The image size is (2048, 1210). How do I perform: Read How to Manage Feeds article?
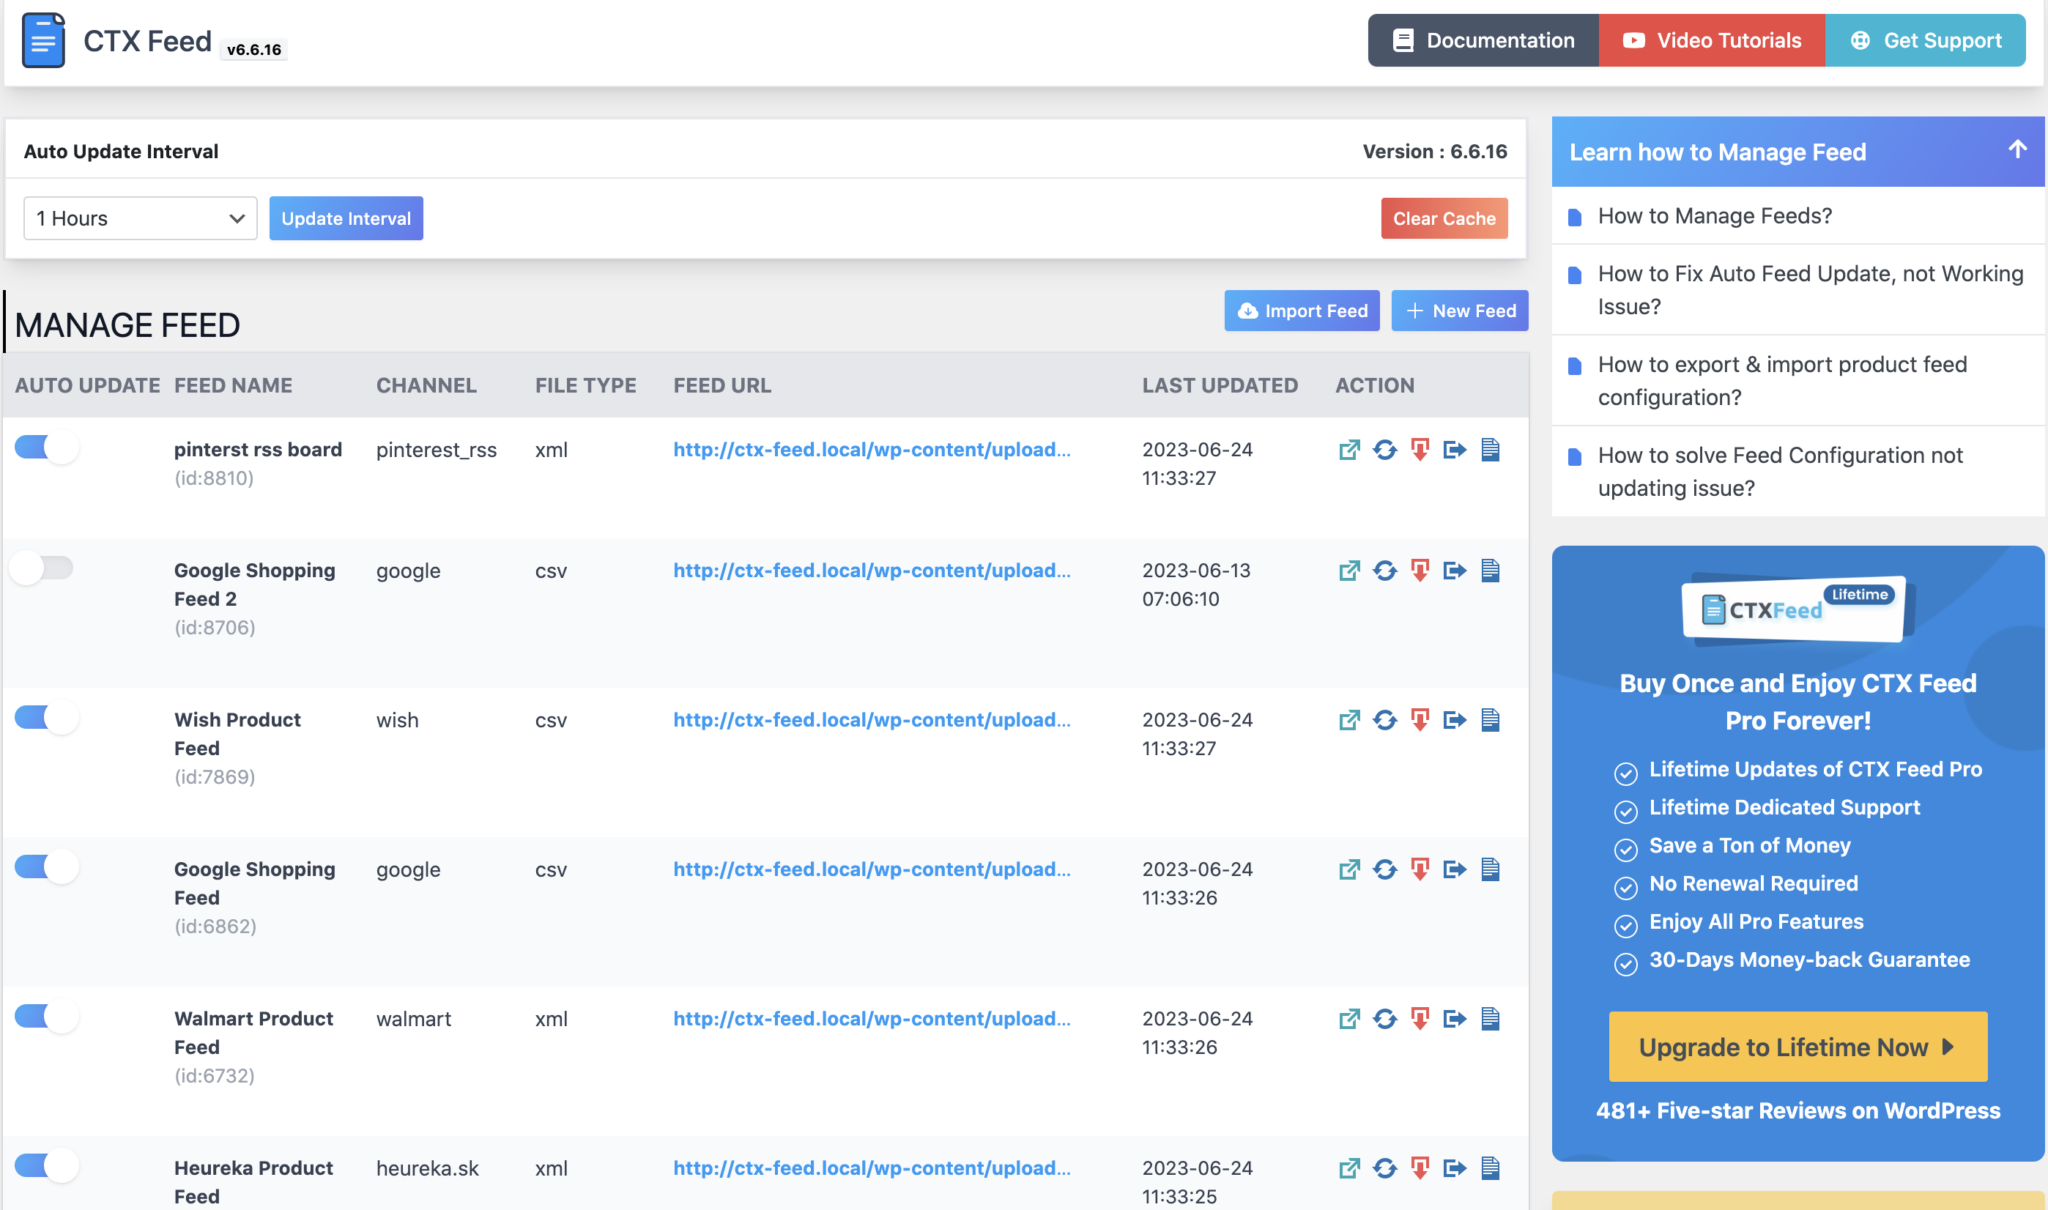tap(1714, 215)
